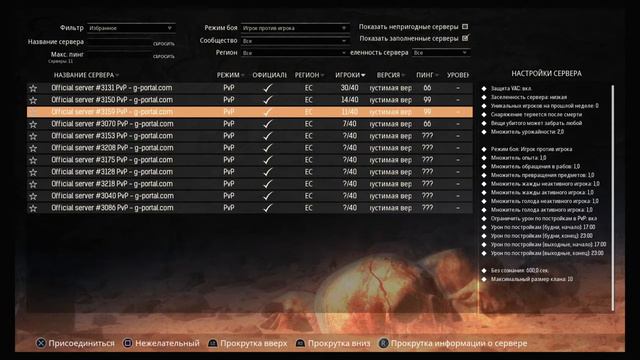
Task: Expand the Сообщество dropdown
Action: pyautogui.click(x=295, y=41)
